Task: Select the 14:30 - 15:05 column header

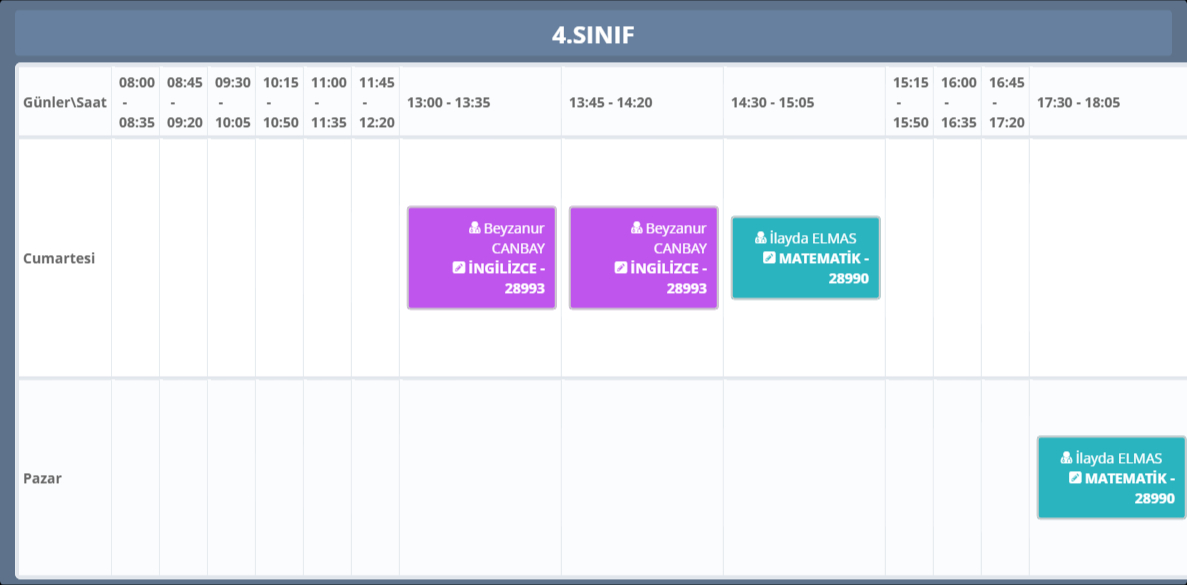Action: [772, 102]
